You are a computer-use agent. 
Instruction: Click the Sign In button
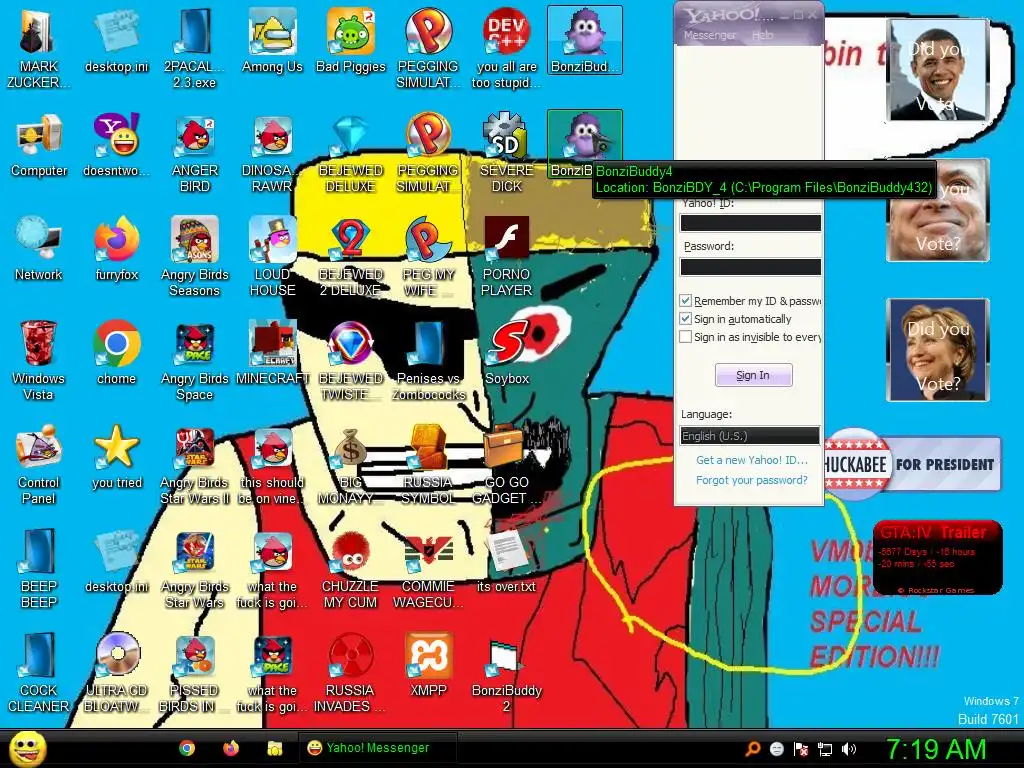click(754, 375)
